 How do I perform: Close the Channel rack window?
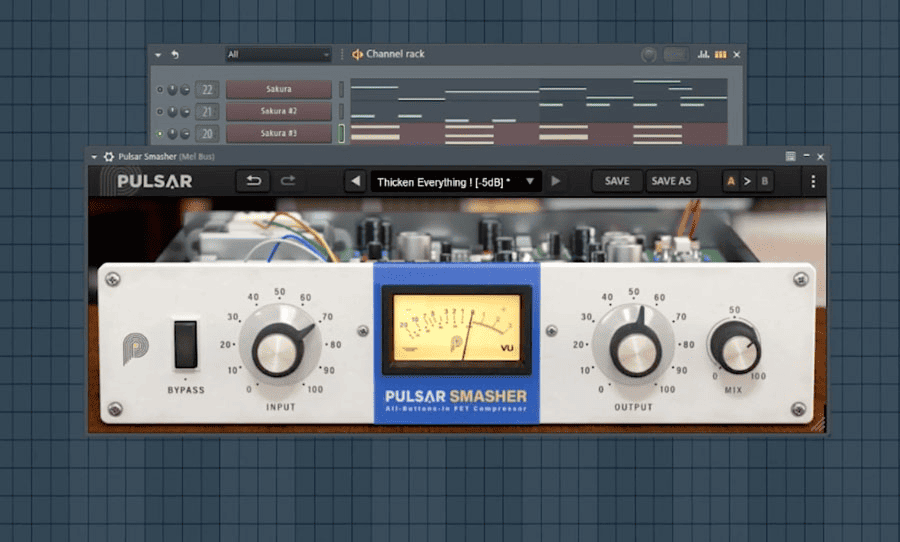737,55
